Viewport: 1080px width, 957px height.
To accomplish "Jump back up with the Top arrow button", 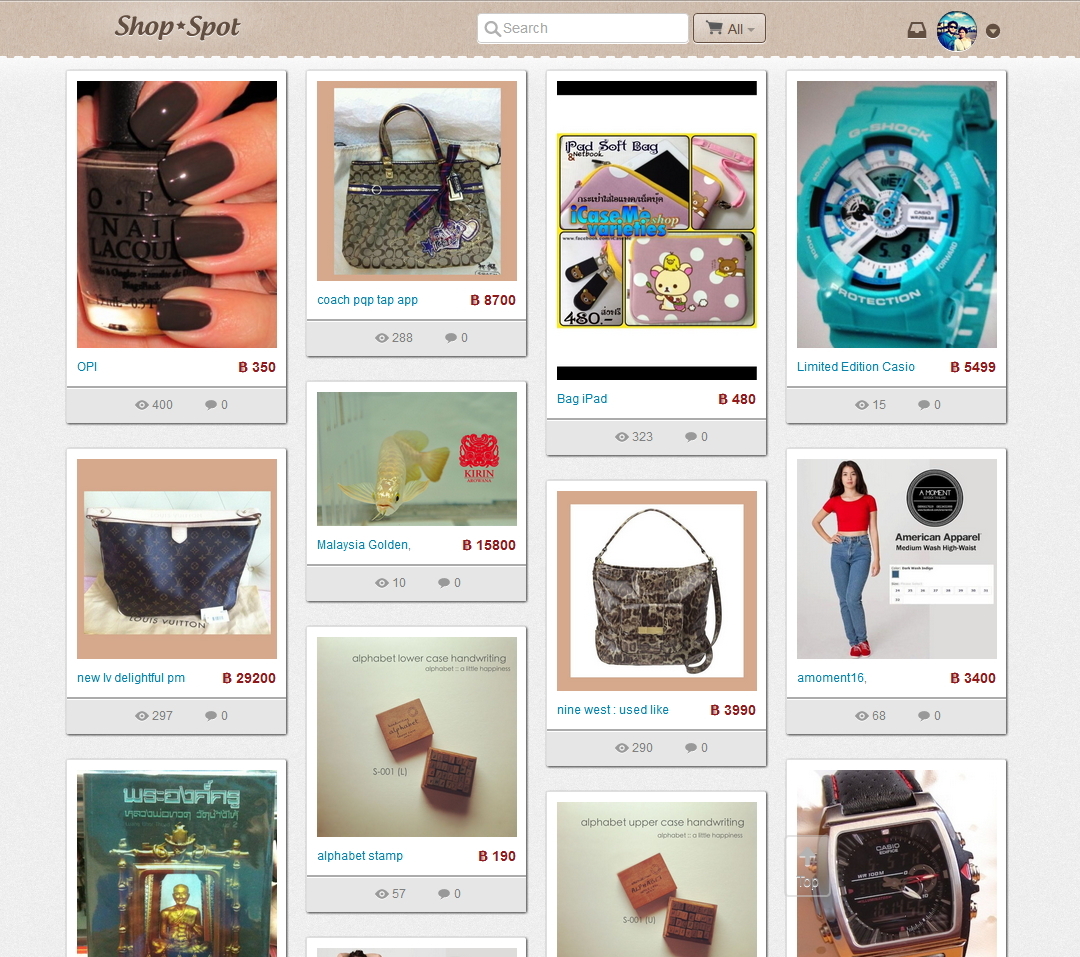I will click(x=807, y=867).
